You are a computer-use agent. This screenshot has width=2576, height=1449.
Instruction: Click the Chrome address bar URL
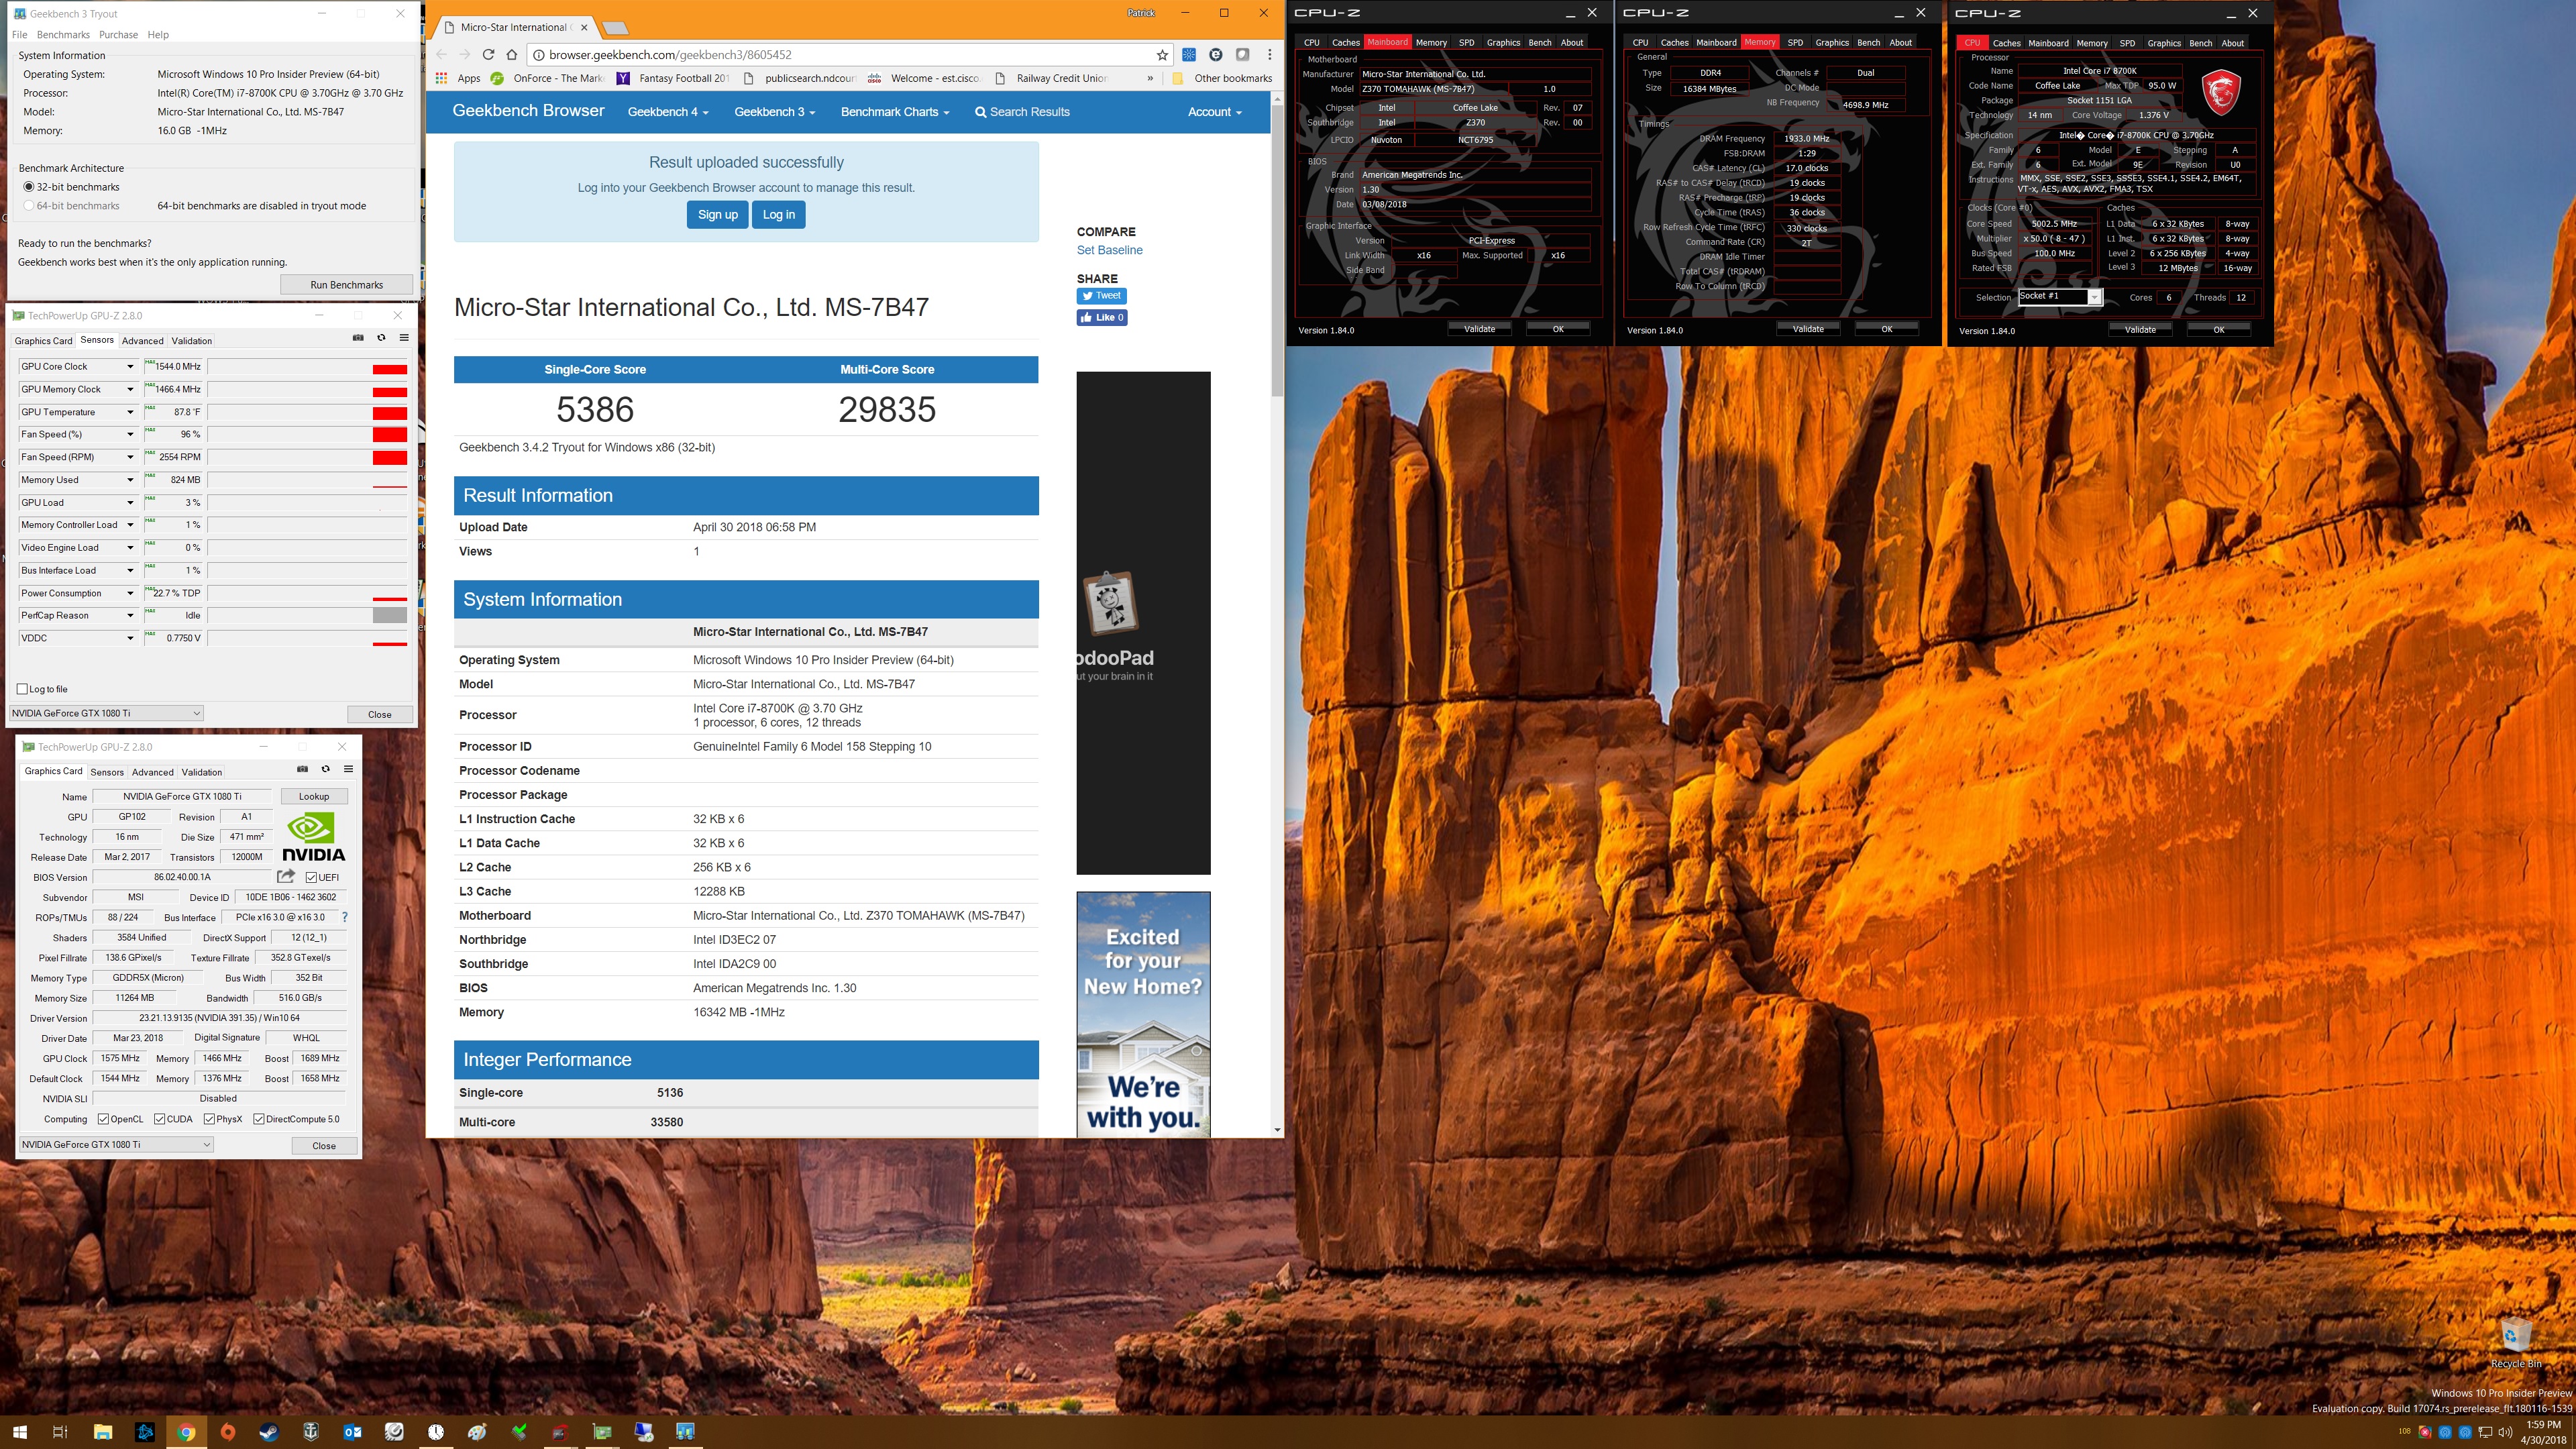(x=670, y=55)
